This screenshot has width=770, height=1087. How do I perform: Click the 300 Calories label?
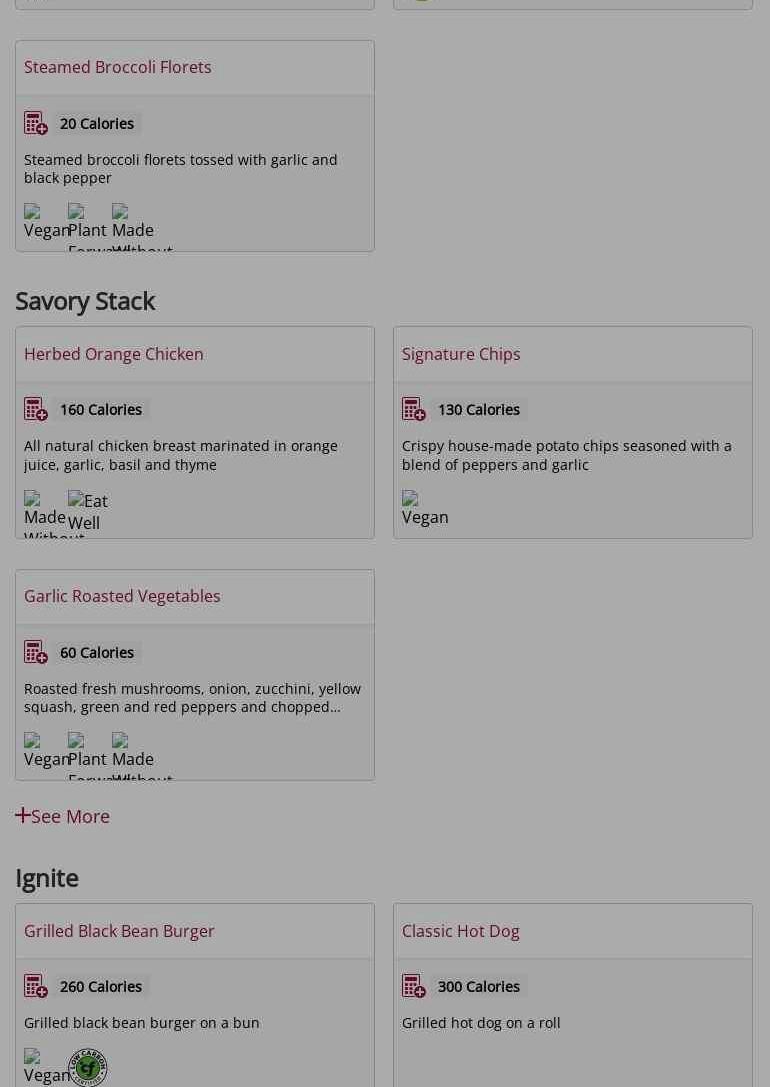478,986
